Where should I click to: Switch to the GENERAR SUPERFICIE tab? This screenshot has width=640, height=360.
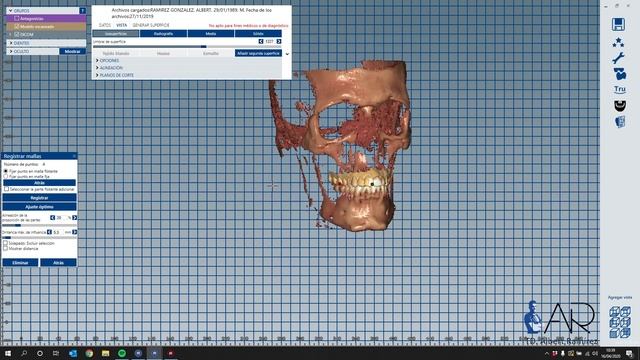151,25
